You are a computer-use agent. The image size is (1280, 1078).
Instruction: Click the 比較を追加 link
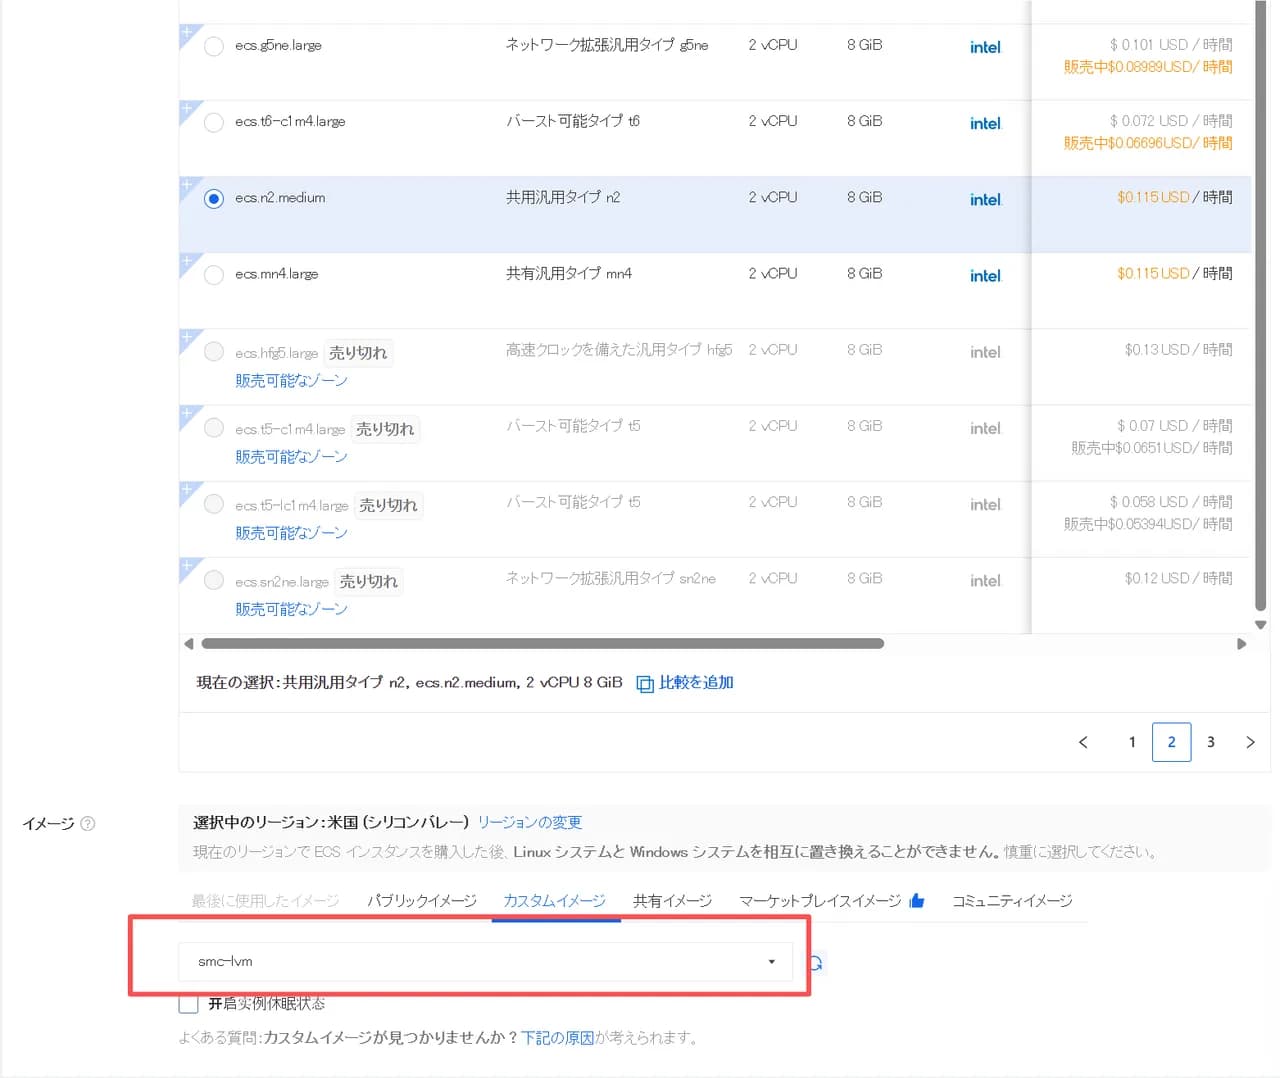[696, 682]
